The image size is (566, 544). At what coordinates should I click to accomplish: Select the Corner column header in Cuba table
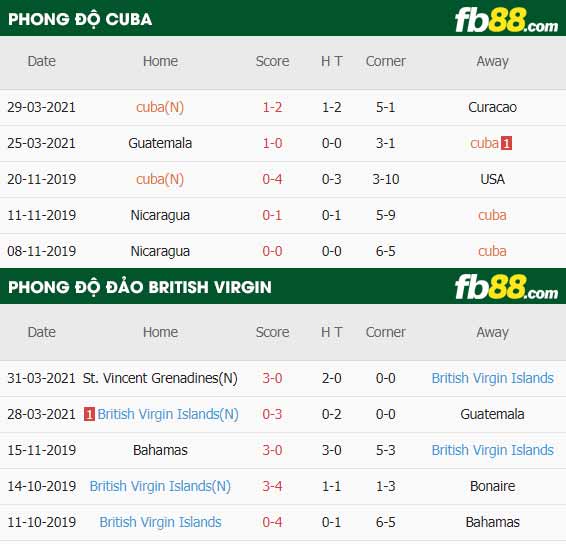(x=386, y=61)
